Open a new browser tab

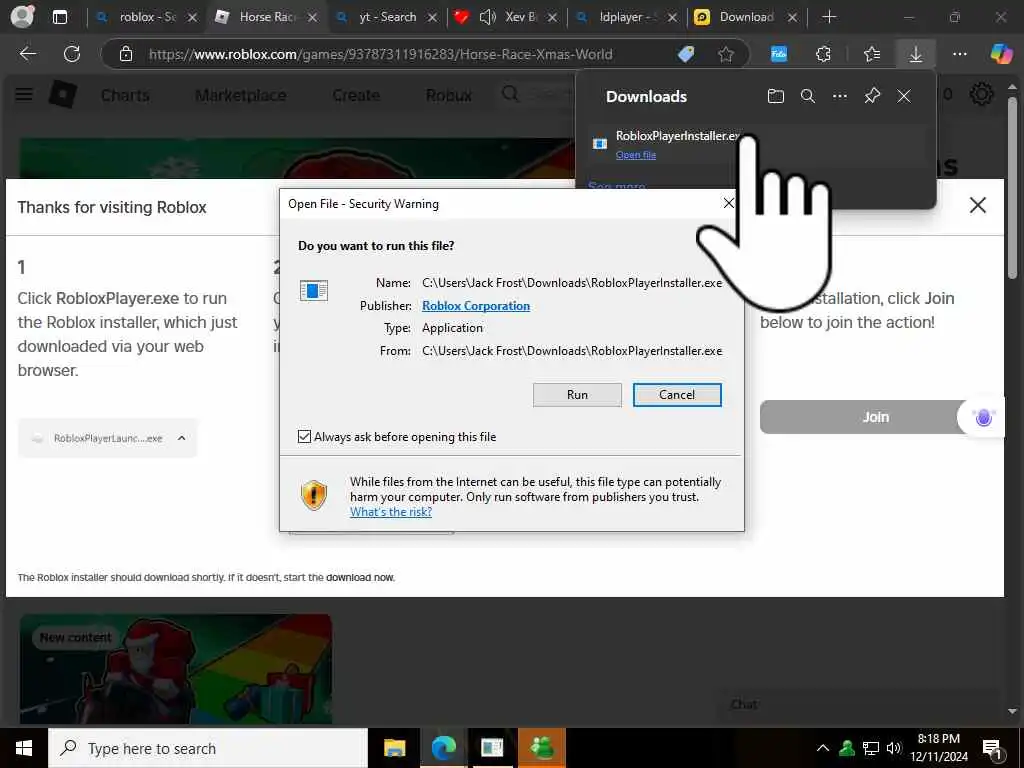pos(829,17)
